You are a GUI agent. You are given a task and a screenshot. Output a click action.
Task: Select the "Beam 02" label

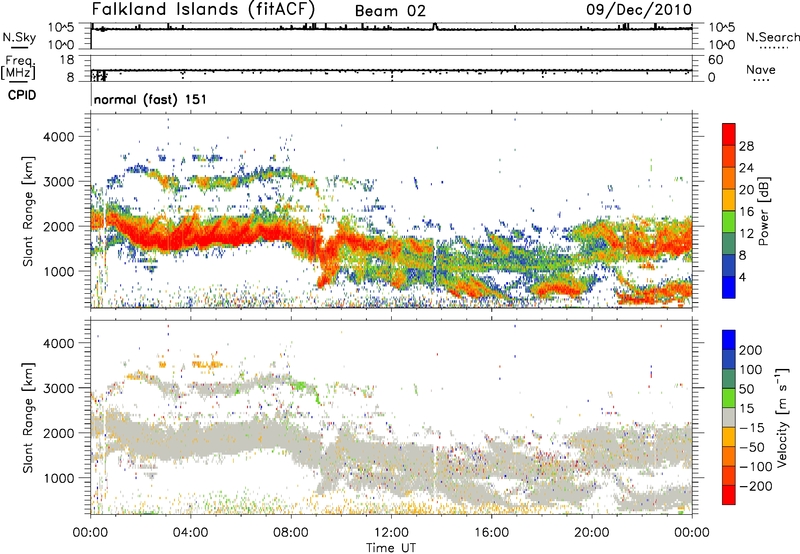point(390,11)
